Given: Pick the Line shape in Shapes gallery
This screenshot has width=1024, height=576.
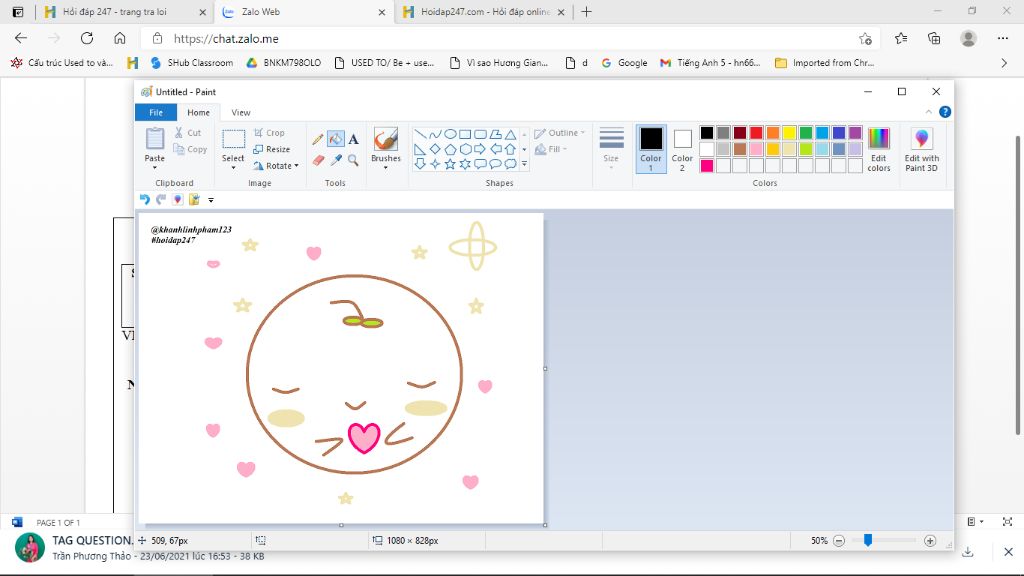Looking at the screenshot, I should [x=420, y=135].
